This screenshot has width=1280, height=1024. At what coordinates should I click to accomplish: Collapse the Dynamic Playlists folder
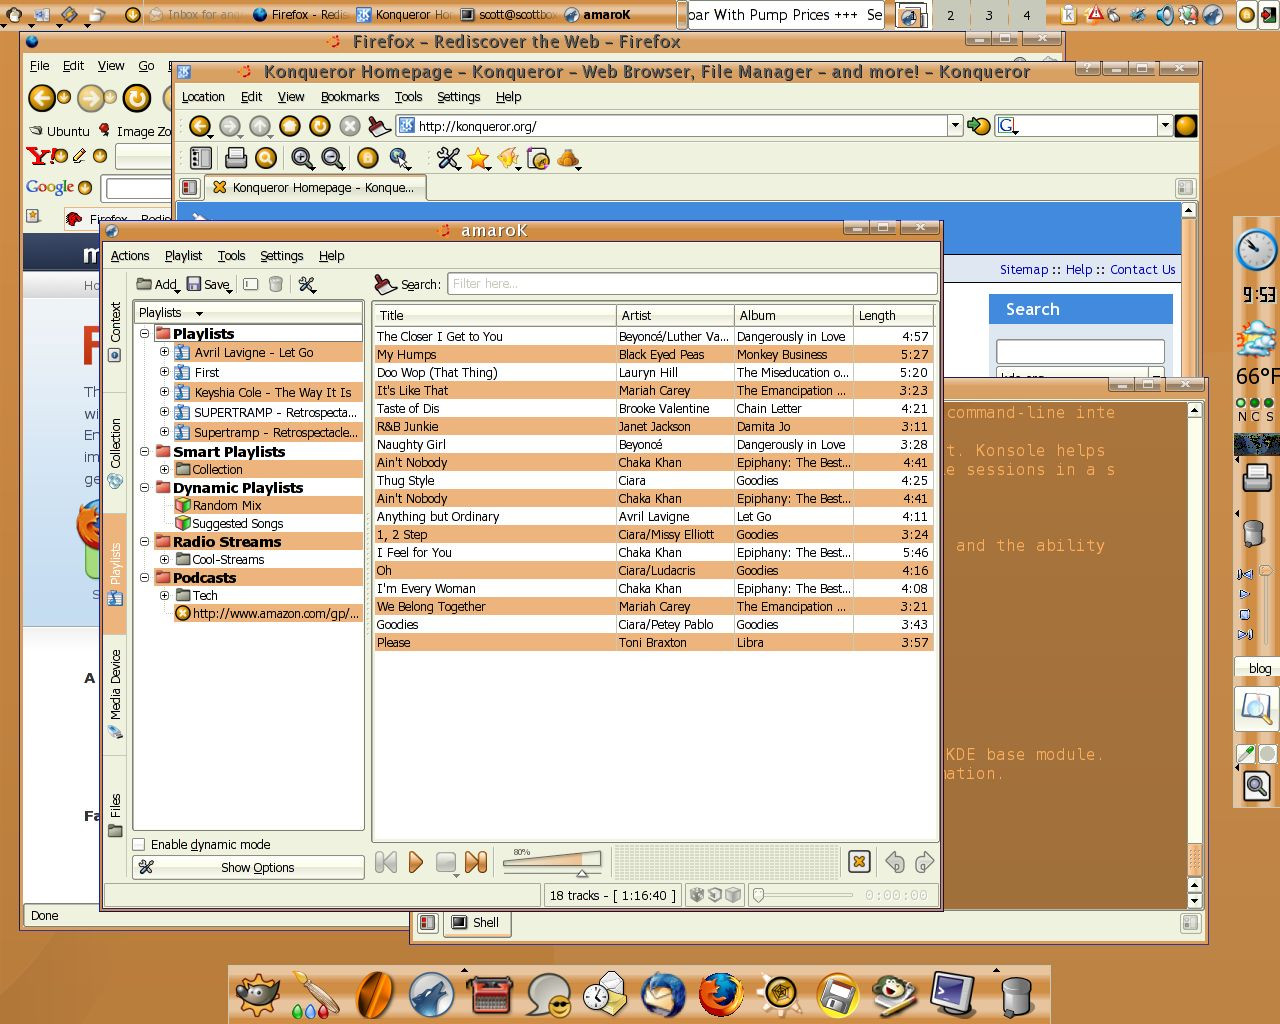[144, 487]
